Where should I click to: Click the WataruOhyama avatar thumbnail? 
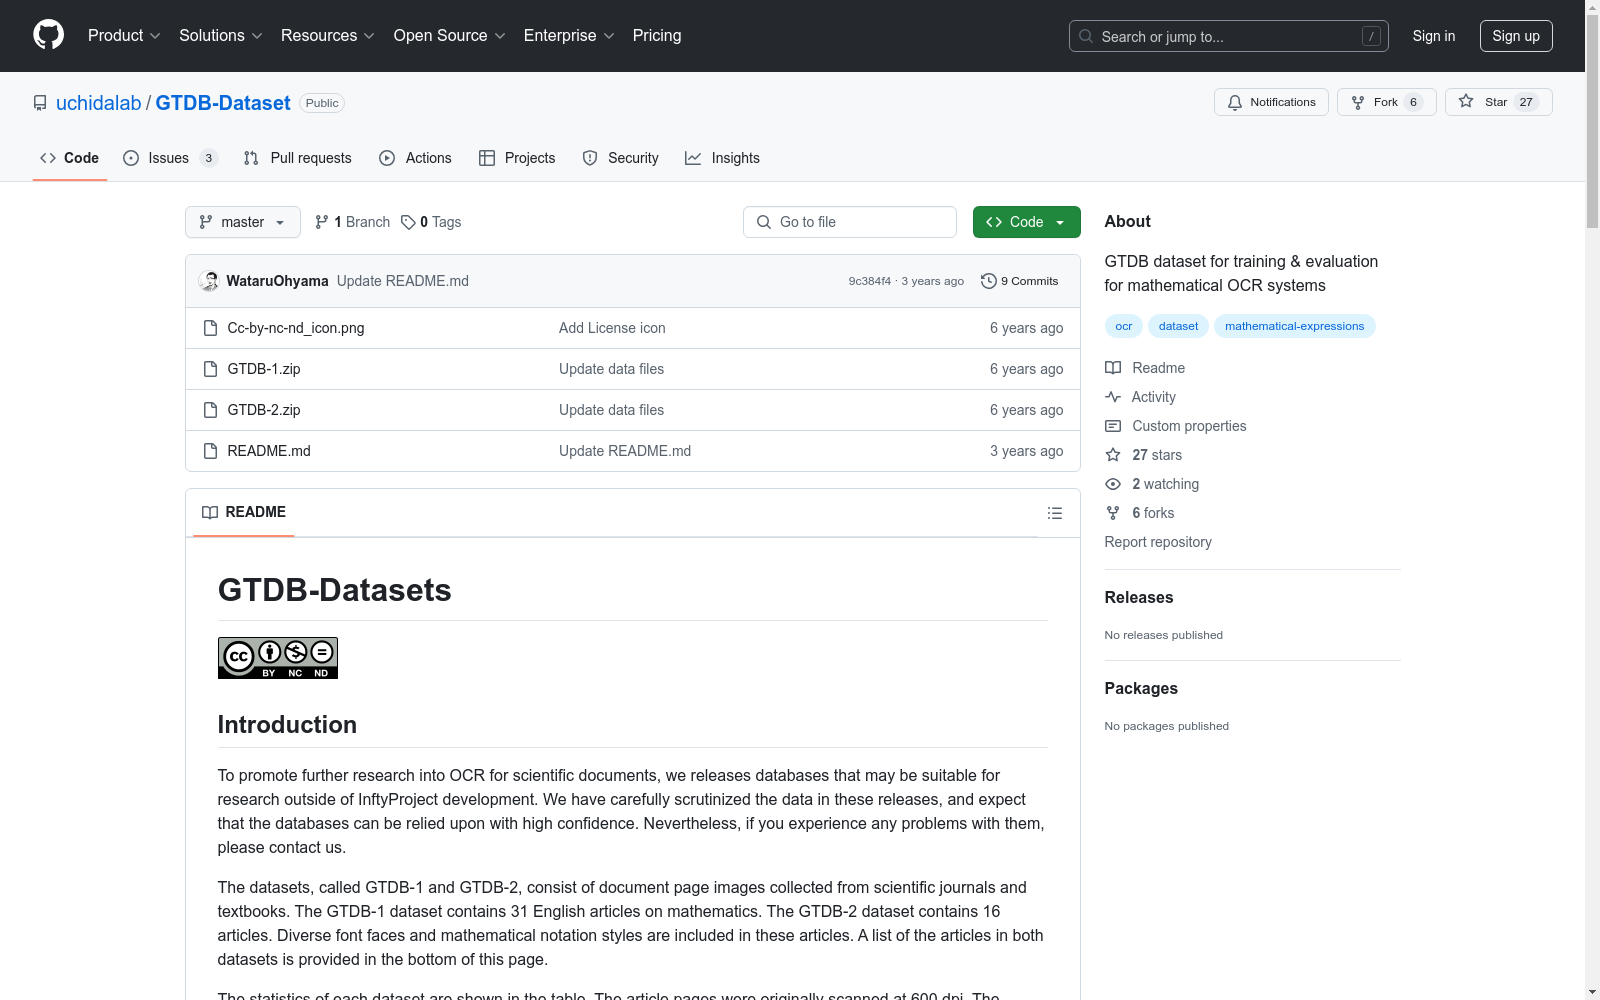[x=209, y=281]
